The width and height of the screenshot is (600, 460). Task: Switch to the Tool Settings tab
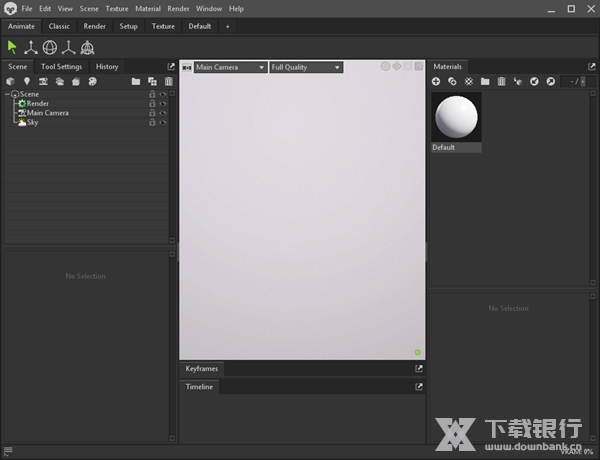pos(61,67)
